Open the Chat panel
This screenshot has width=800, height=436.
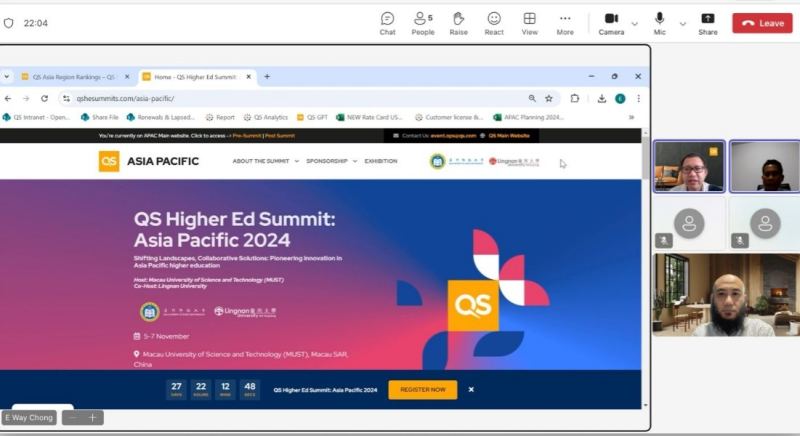pos(387,23)
